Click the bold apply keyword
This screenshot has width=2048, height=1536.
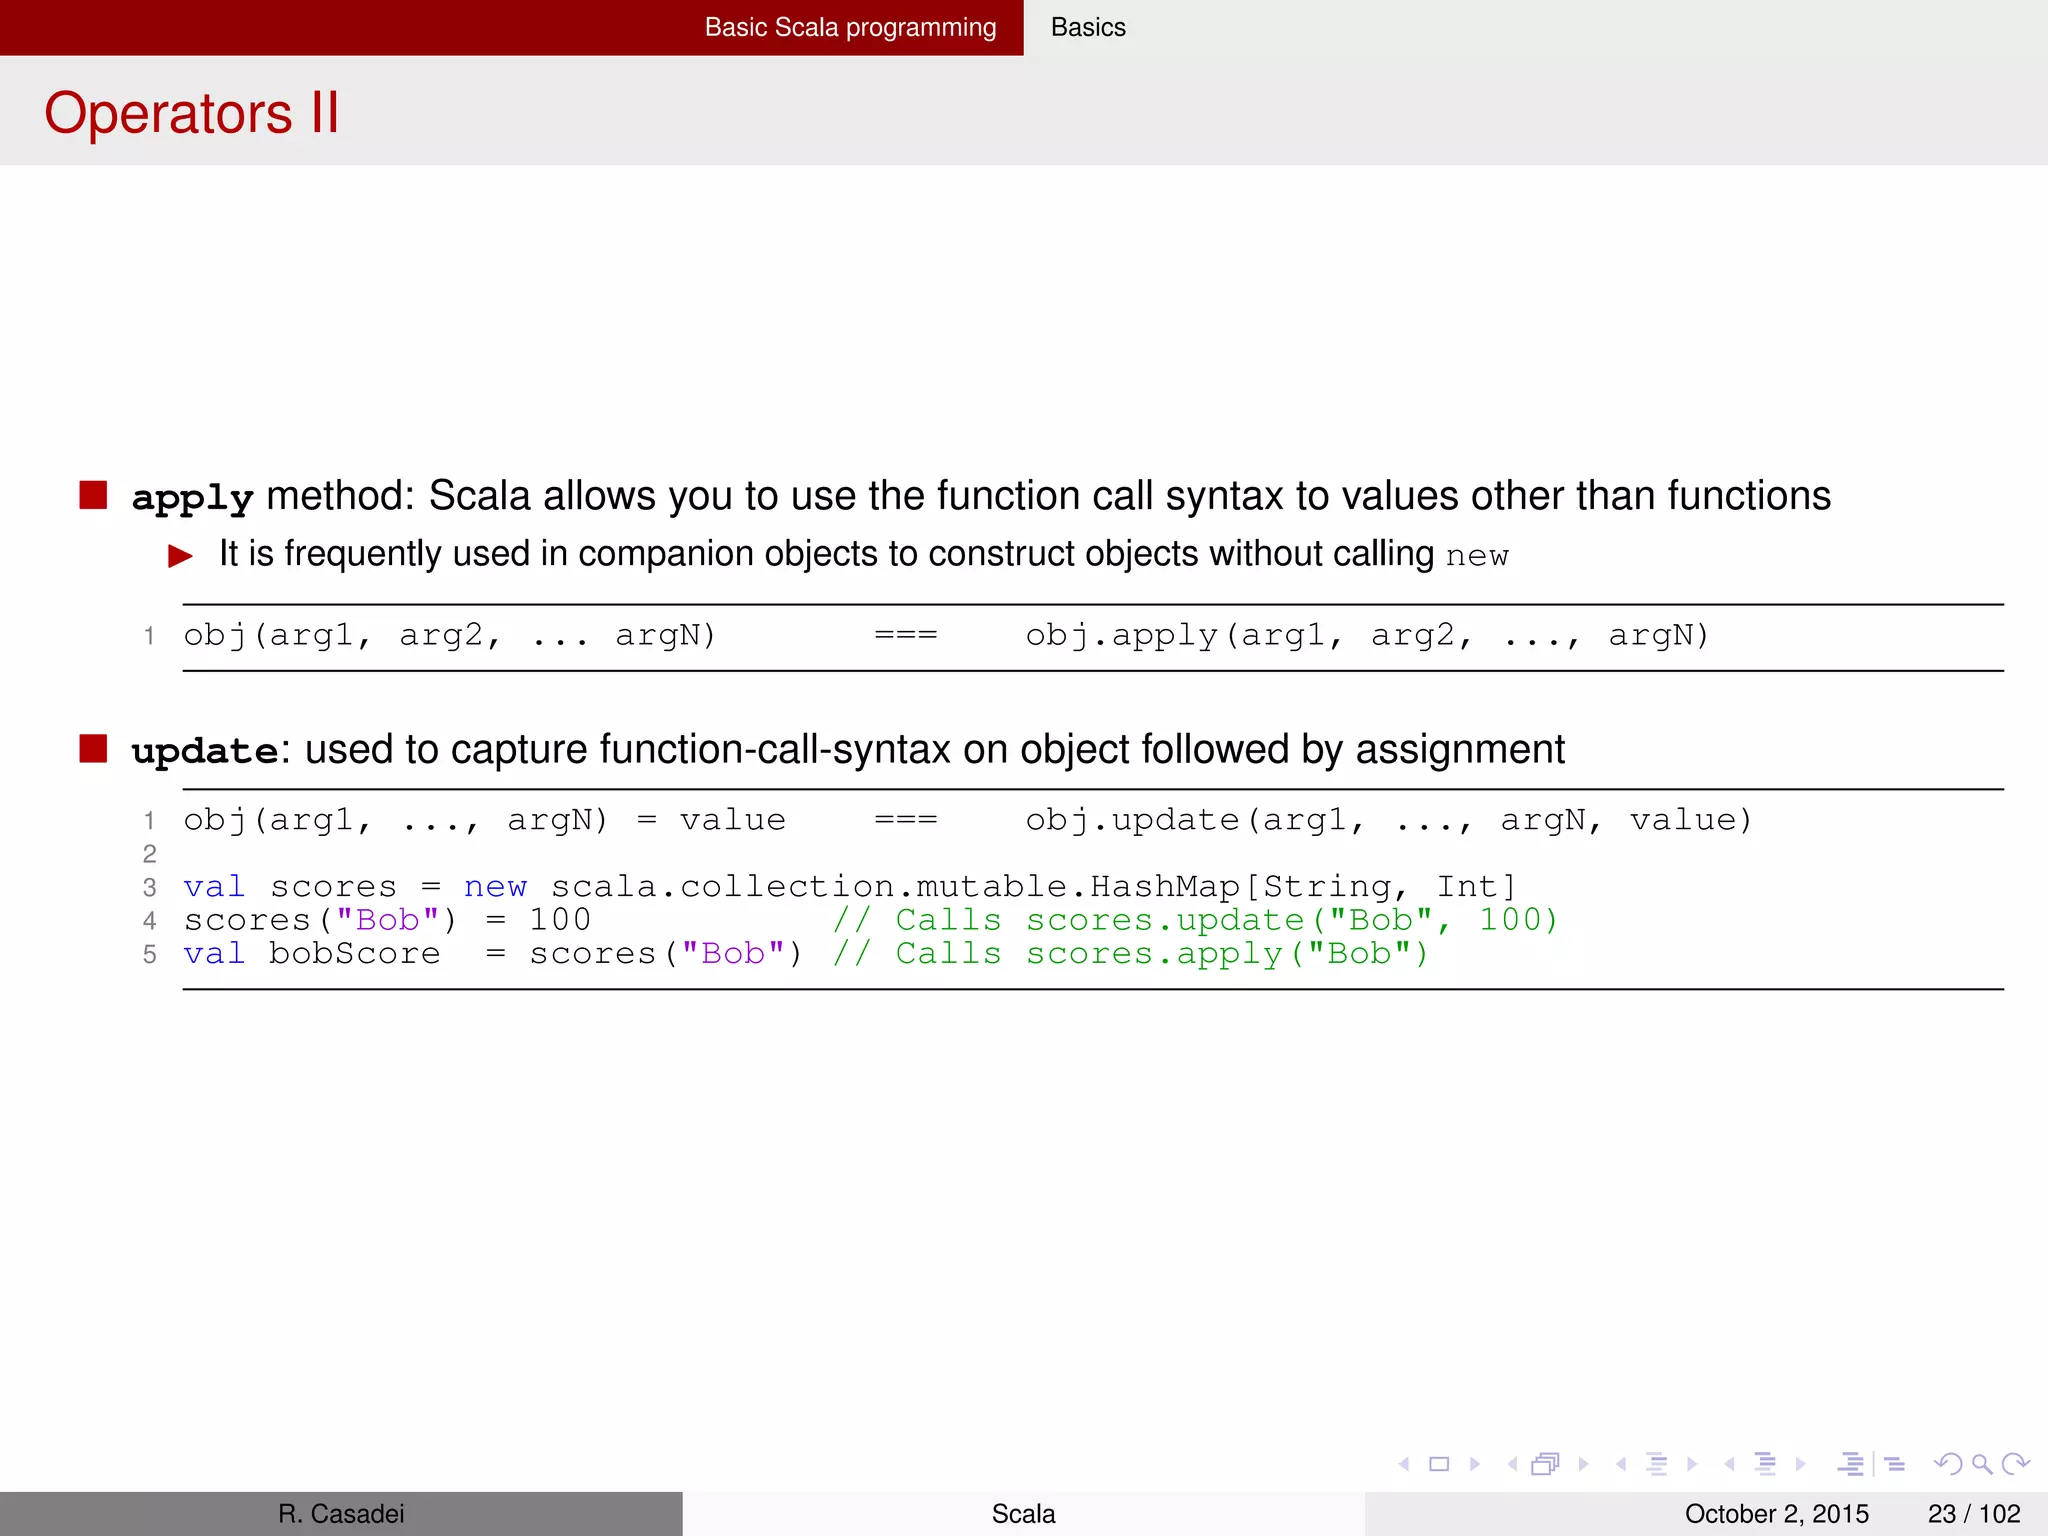tap(193, 498)
